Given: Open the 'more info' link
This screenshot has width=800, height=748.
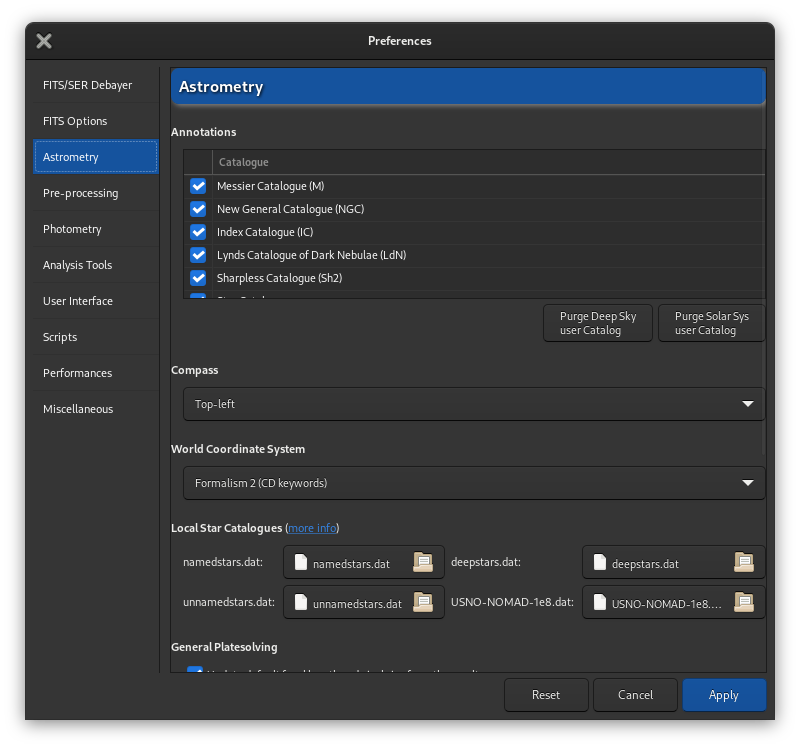Looking at the screenshot, I should pos(312,528).
